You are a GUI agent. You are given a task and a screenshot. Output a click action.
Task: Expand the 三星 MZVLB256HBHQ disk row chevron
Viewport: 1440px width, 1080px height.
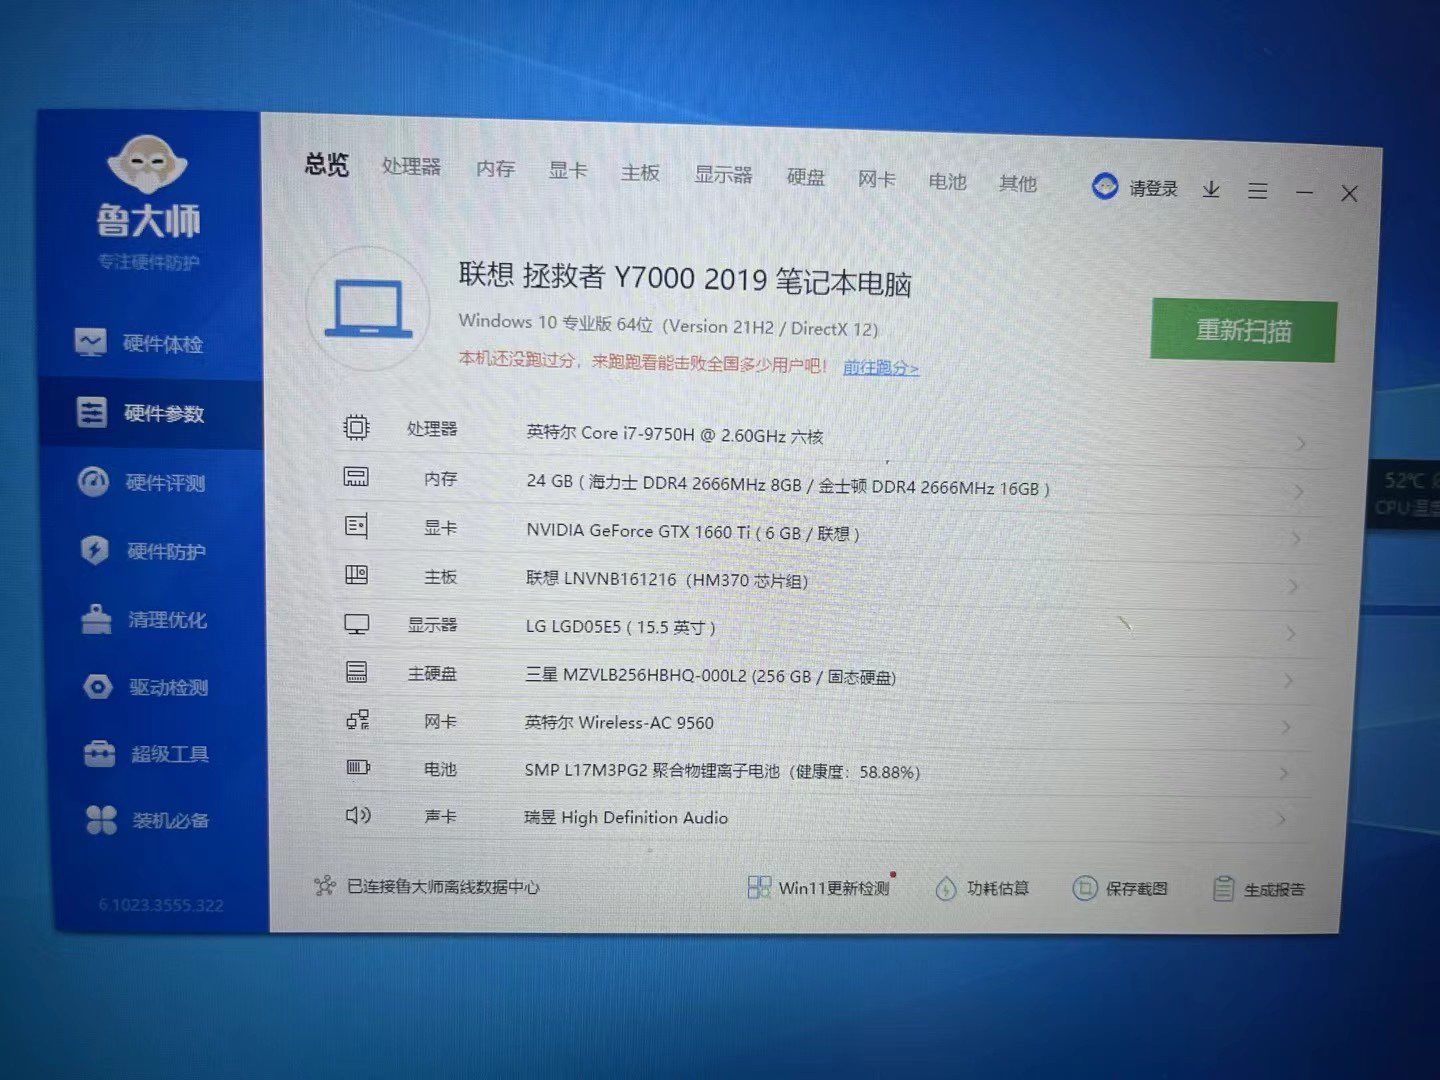pyautogui.click(x=1289, y=680)
